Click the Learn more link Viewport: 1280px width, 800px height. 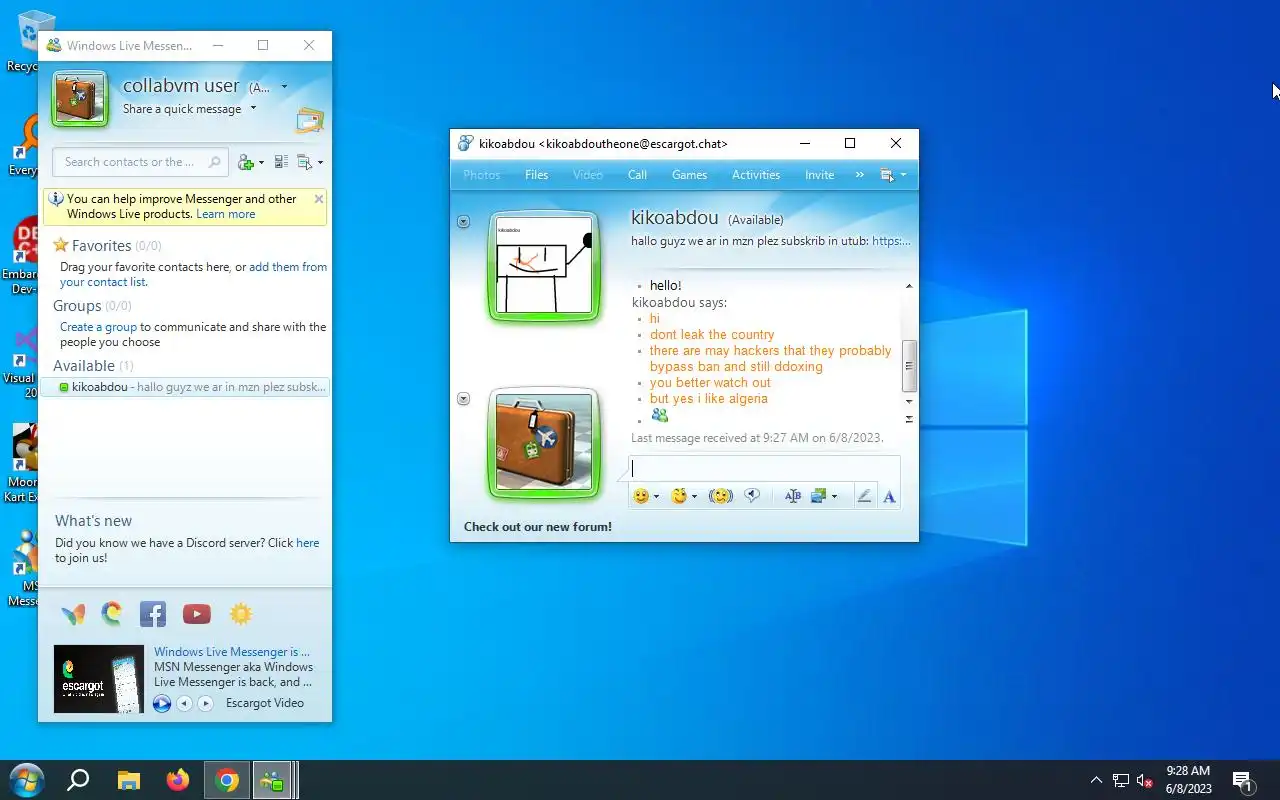pyautogui.click(x=225, y=214)
